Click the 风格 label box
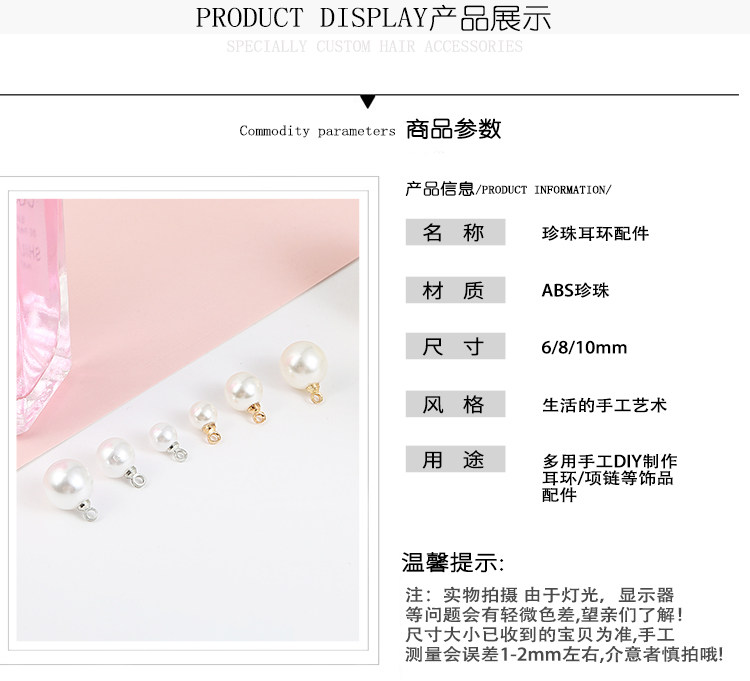This screenshot has height=681, width=750. pos(455,404)
